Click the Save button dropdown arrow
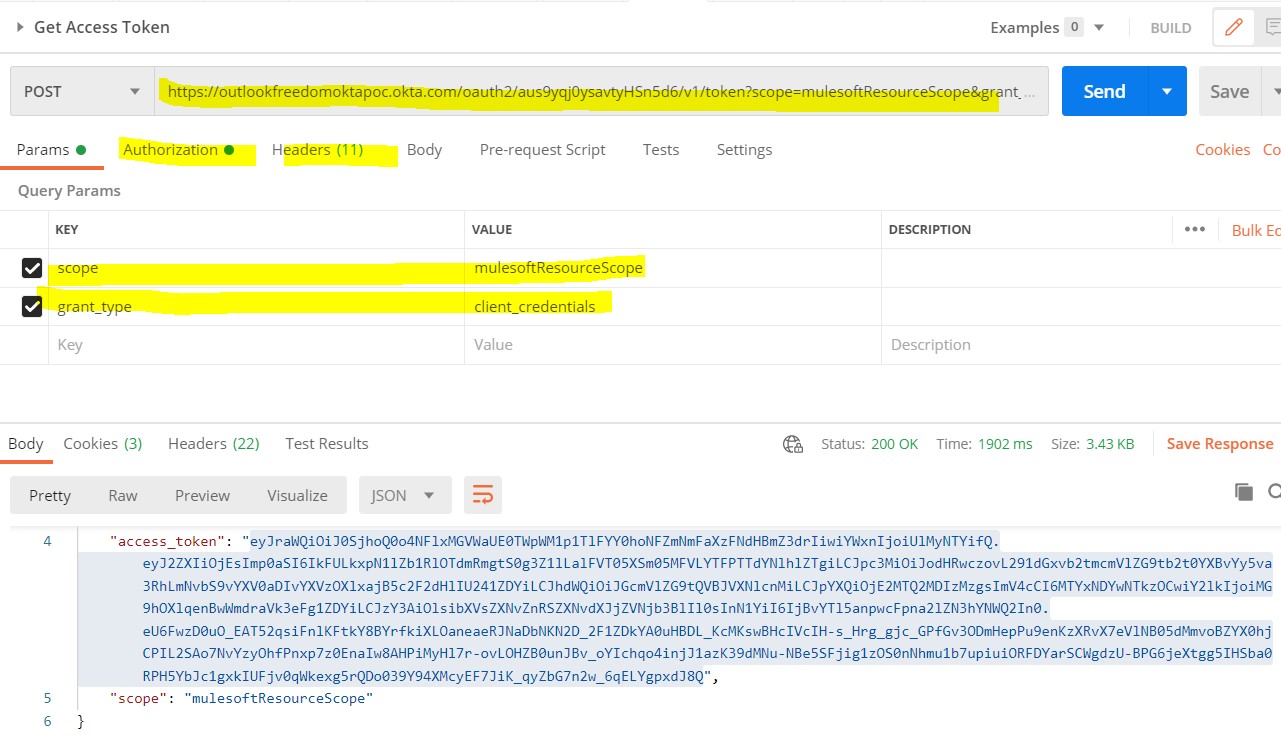The image size is (1281, 739). (1272, 91)
